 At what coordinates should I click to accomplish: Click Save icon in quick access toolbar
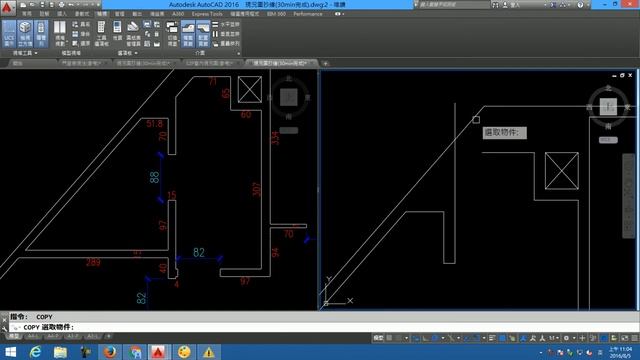(x=42, y=5)
